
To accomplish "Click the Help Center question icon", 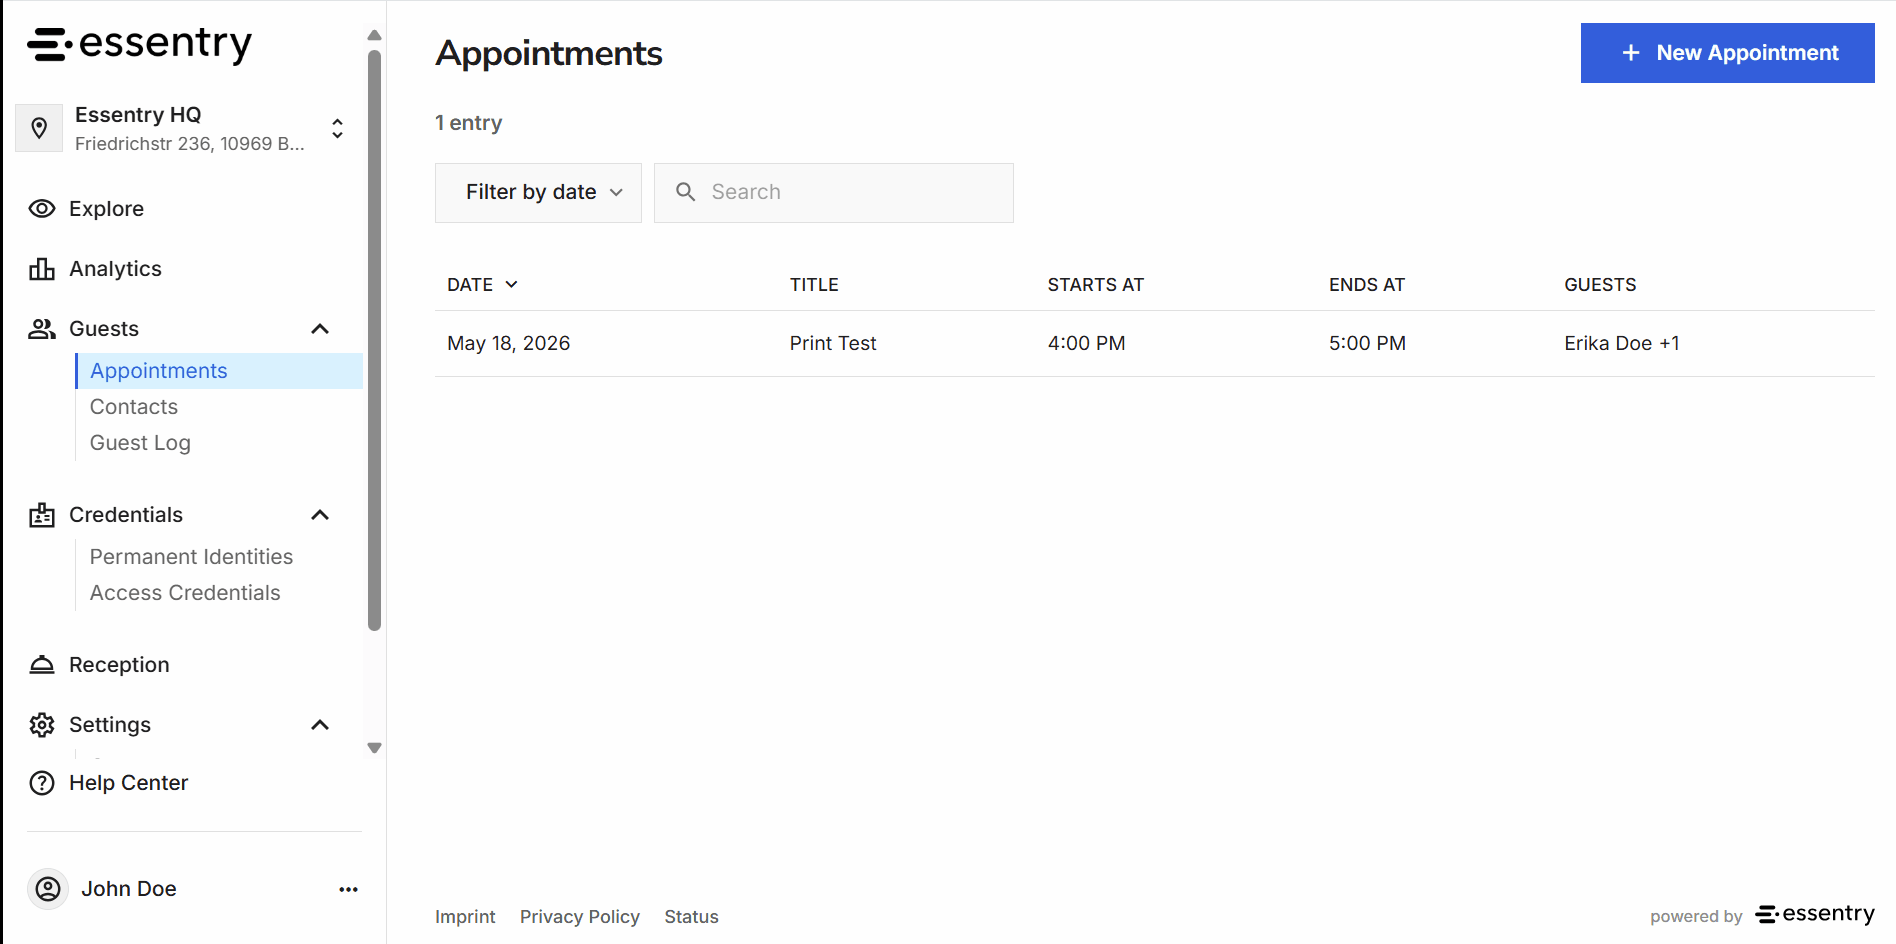I will pyautogui.click(x=42, y=783).
